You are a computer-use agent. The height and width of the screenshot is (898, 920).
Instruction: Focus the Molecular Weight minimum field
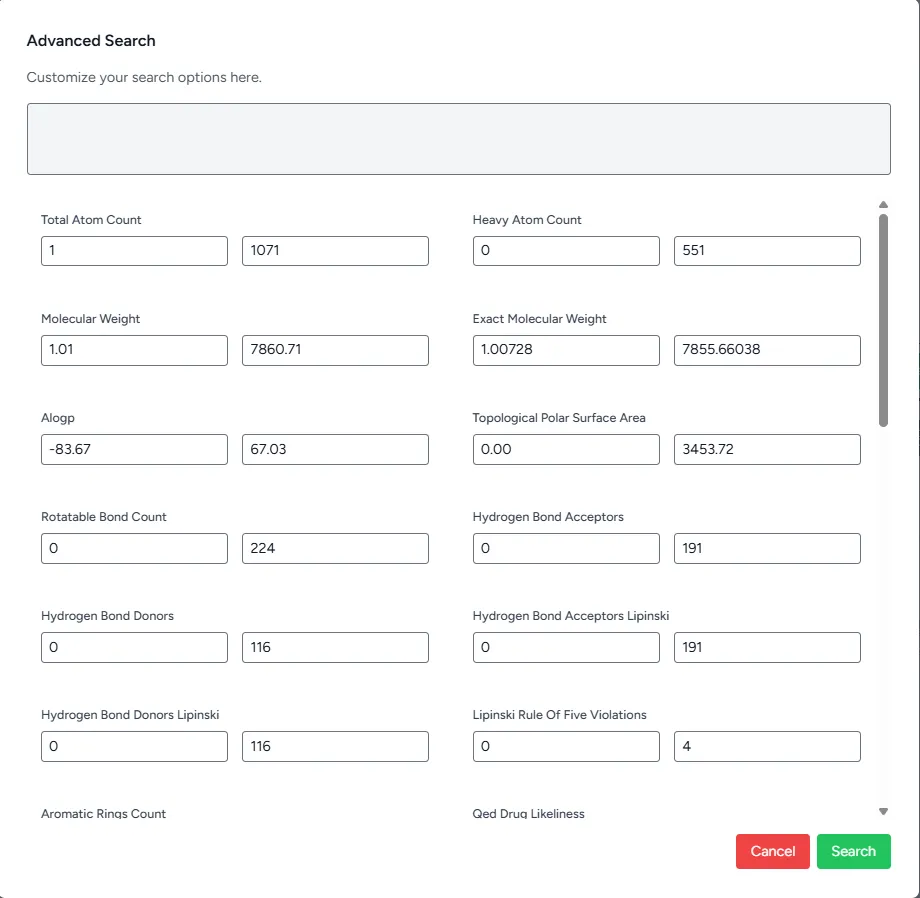[134, 350]
